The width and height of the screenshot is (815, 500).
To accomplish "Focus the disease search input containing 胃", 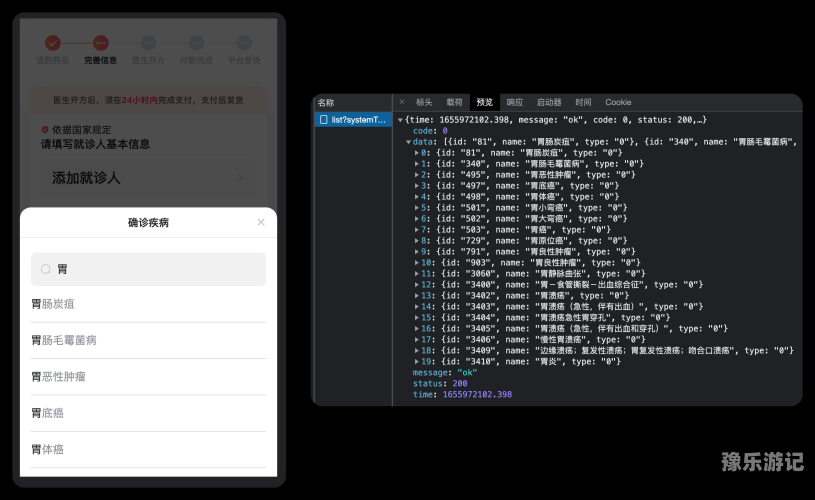I will tap(148, 269).
